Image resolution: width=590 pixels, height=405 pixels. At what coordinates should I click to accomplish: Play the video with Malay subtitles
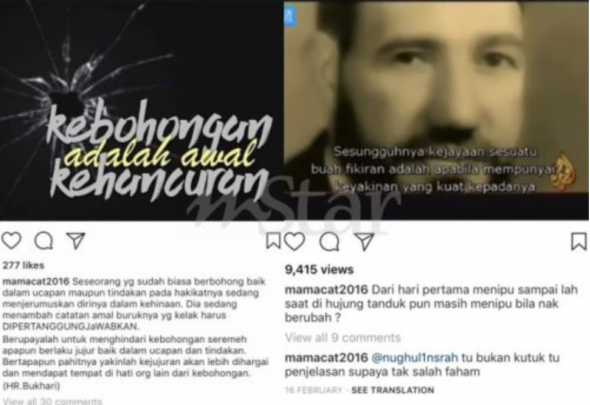436,110
